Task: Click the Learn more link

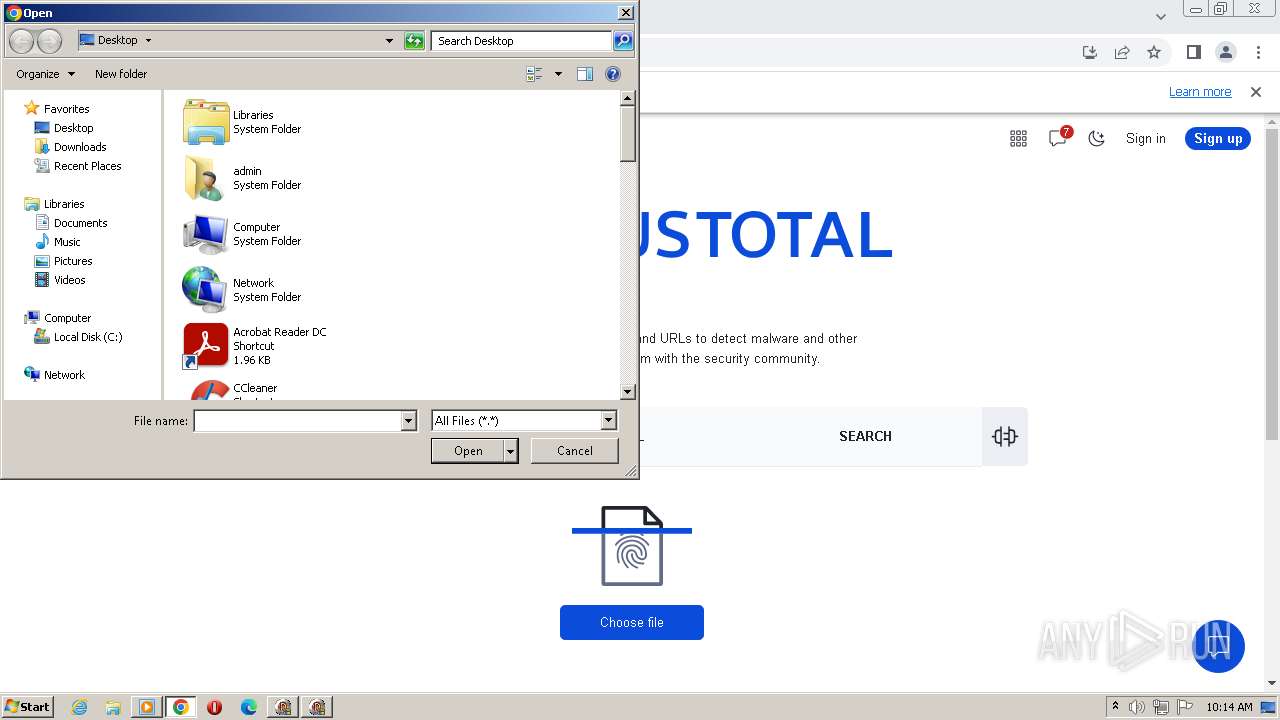Action: coord(1200,92)
